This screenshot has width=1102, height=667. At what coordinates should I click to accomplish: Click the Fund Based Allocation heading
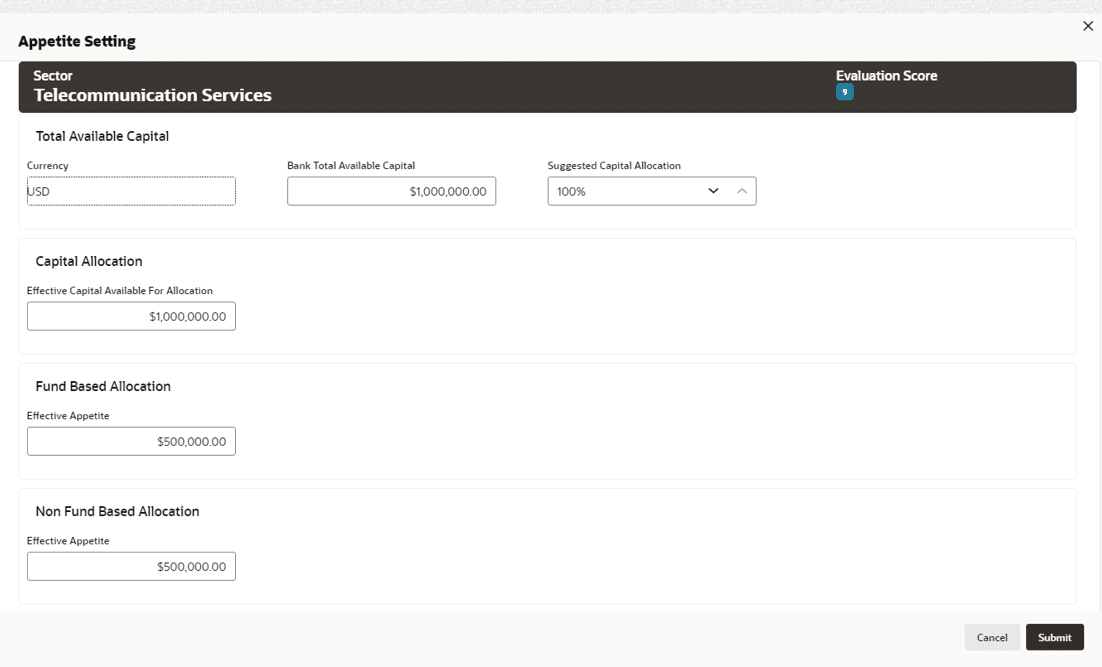(103, 387)
